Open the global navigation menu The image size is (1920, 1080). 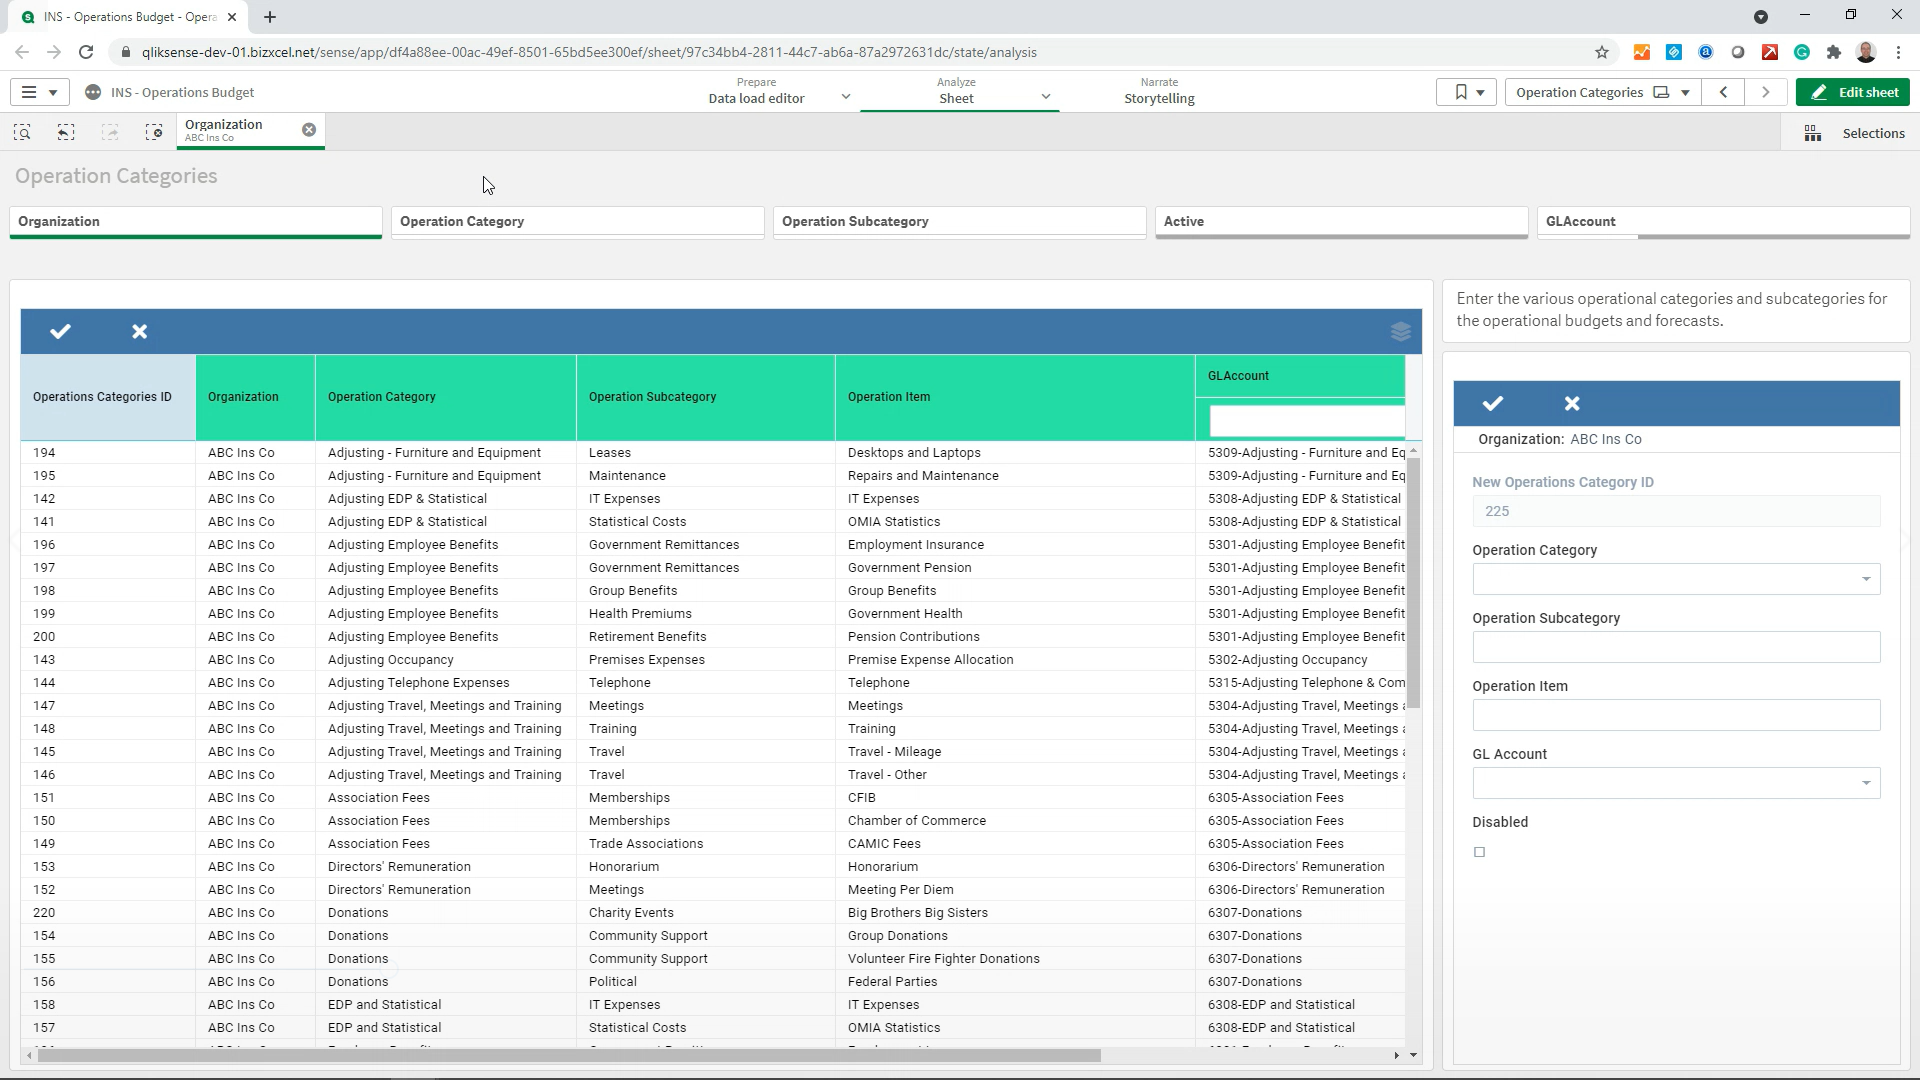(39, 92)
